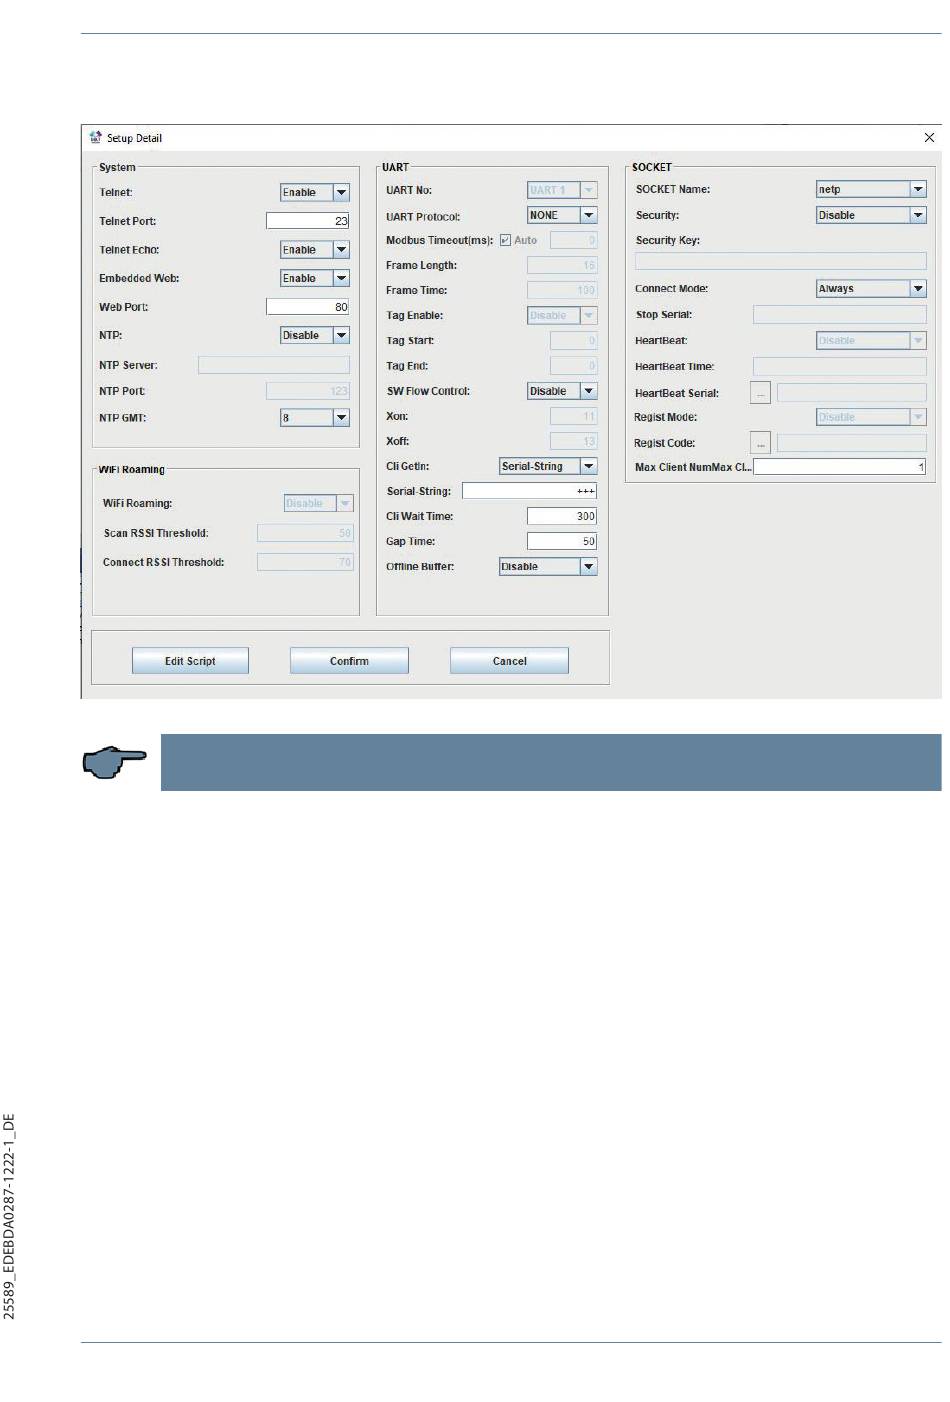
Task: Click the NTP Port field
Action: coord(308,391)
